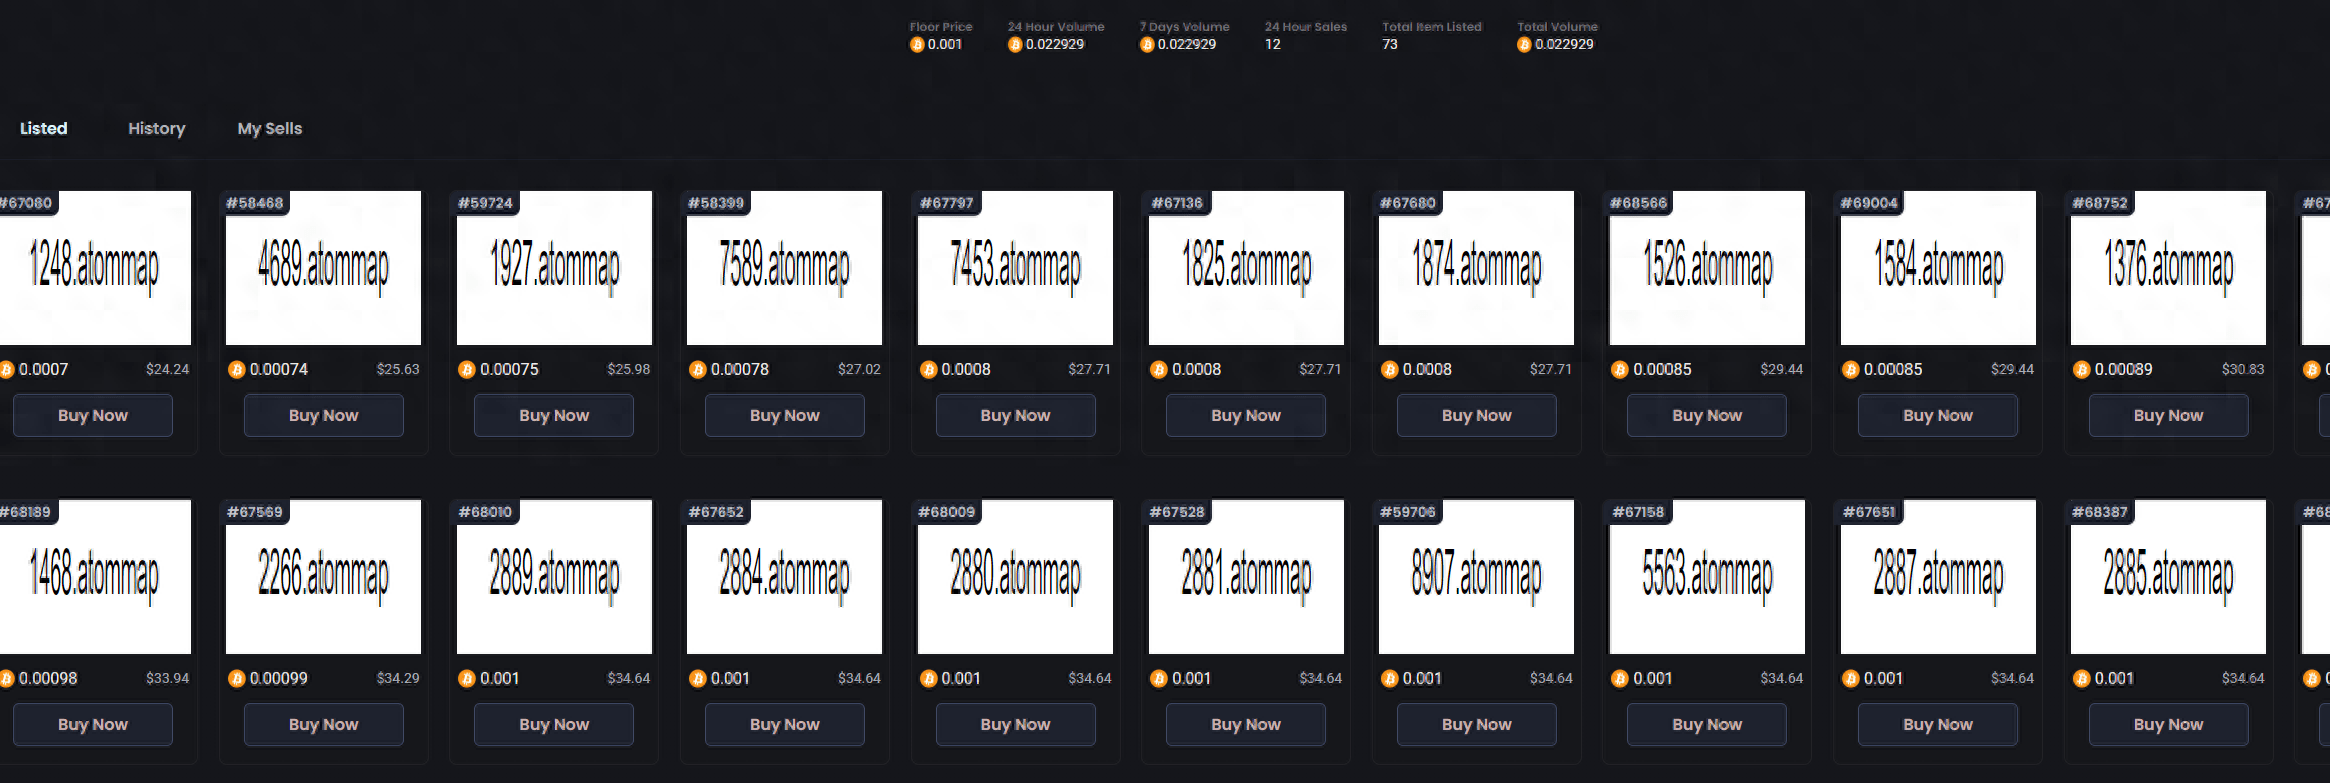Click Buy Now under 2885.atommap
Viewport: 2330px width, 783px height.
2169,724
